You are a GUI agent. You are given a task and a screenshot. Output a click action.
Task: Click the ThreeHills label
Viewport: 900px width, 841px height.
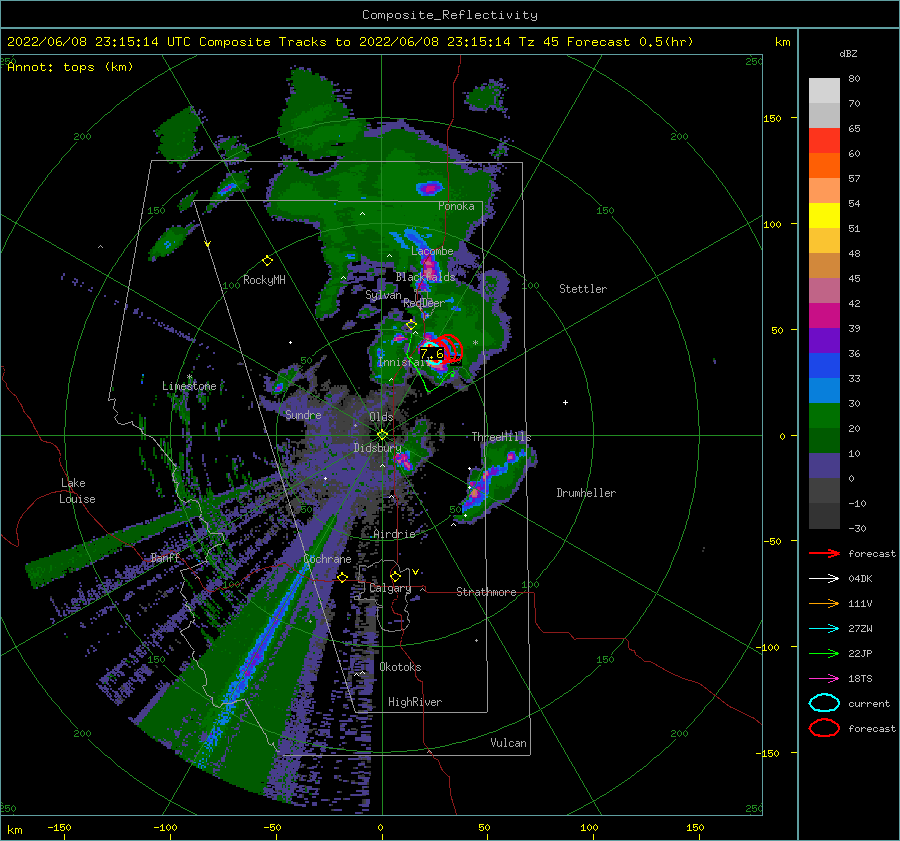point(502,437)
